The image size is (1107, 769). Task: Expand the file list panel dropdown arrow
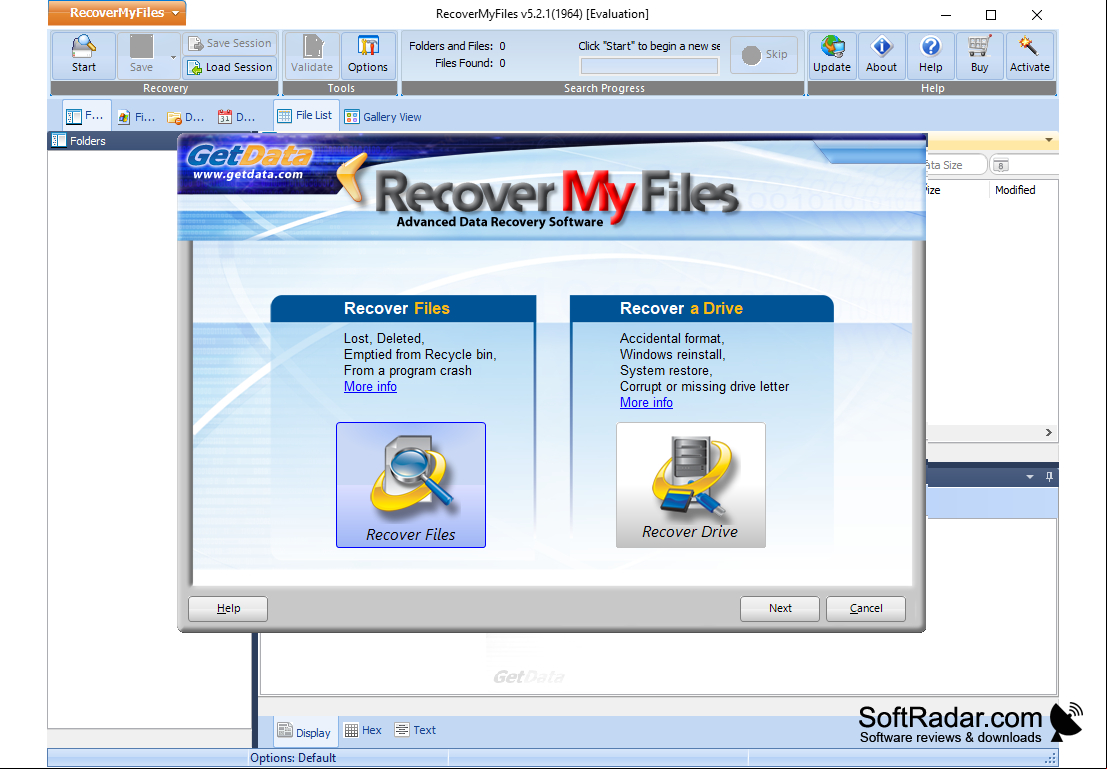coord(1048,140)
